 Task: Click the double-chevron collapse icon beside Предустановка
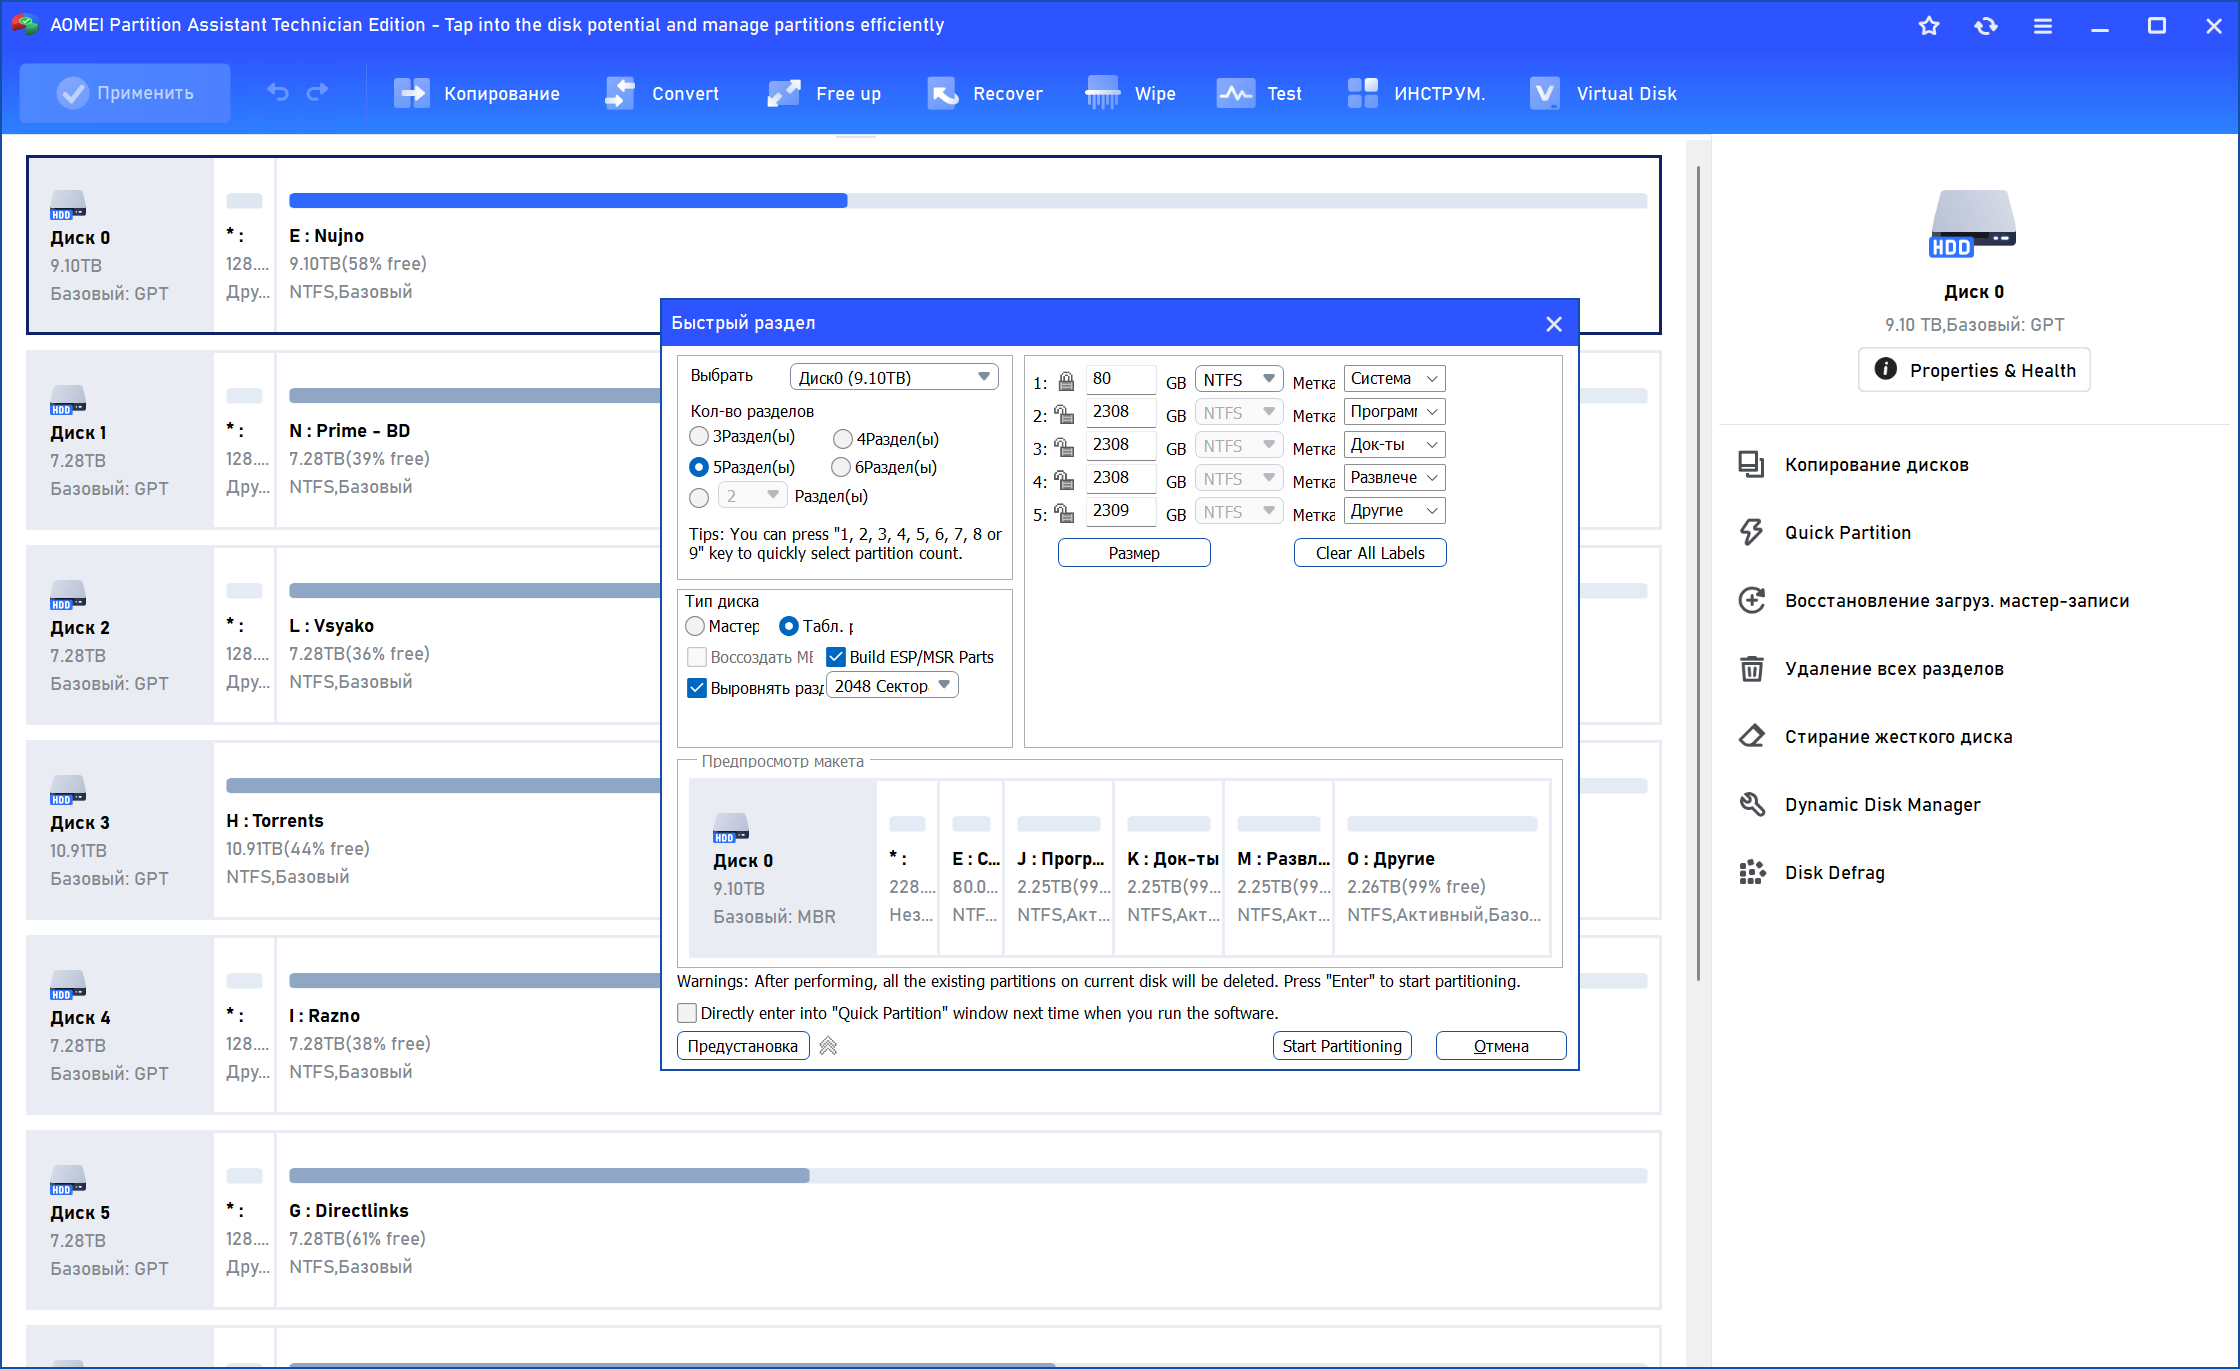tap(828, 1046)
